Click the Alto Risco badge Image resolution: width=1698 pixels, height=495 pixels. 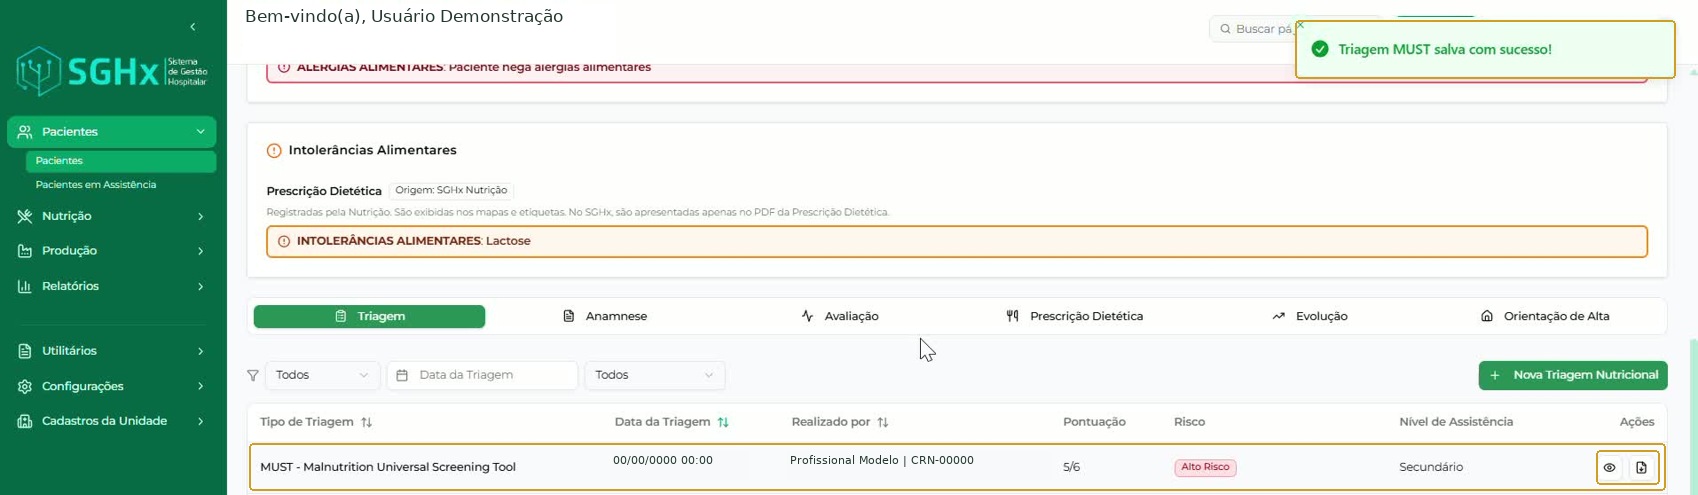pyautogui.click(x=1205, y=467)
